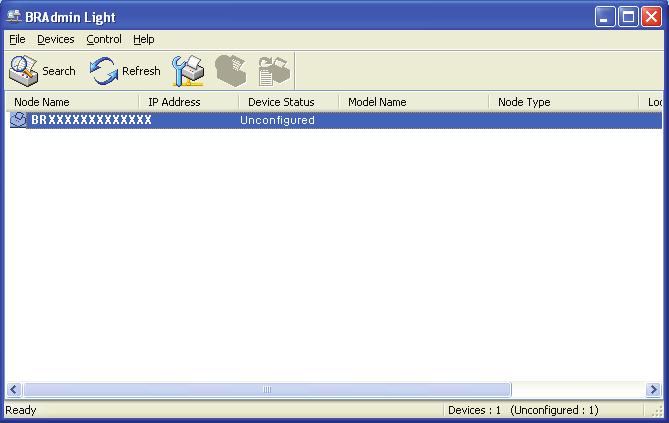Open the Devices menu
Viewport: 669px width, 423px height.
55,39
